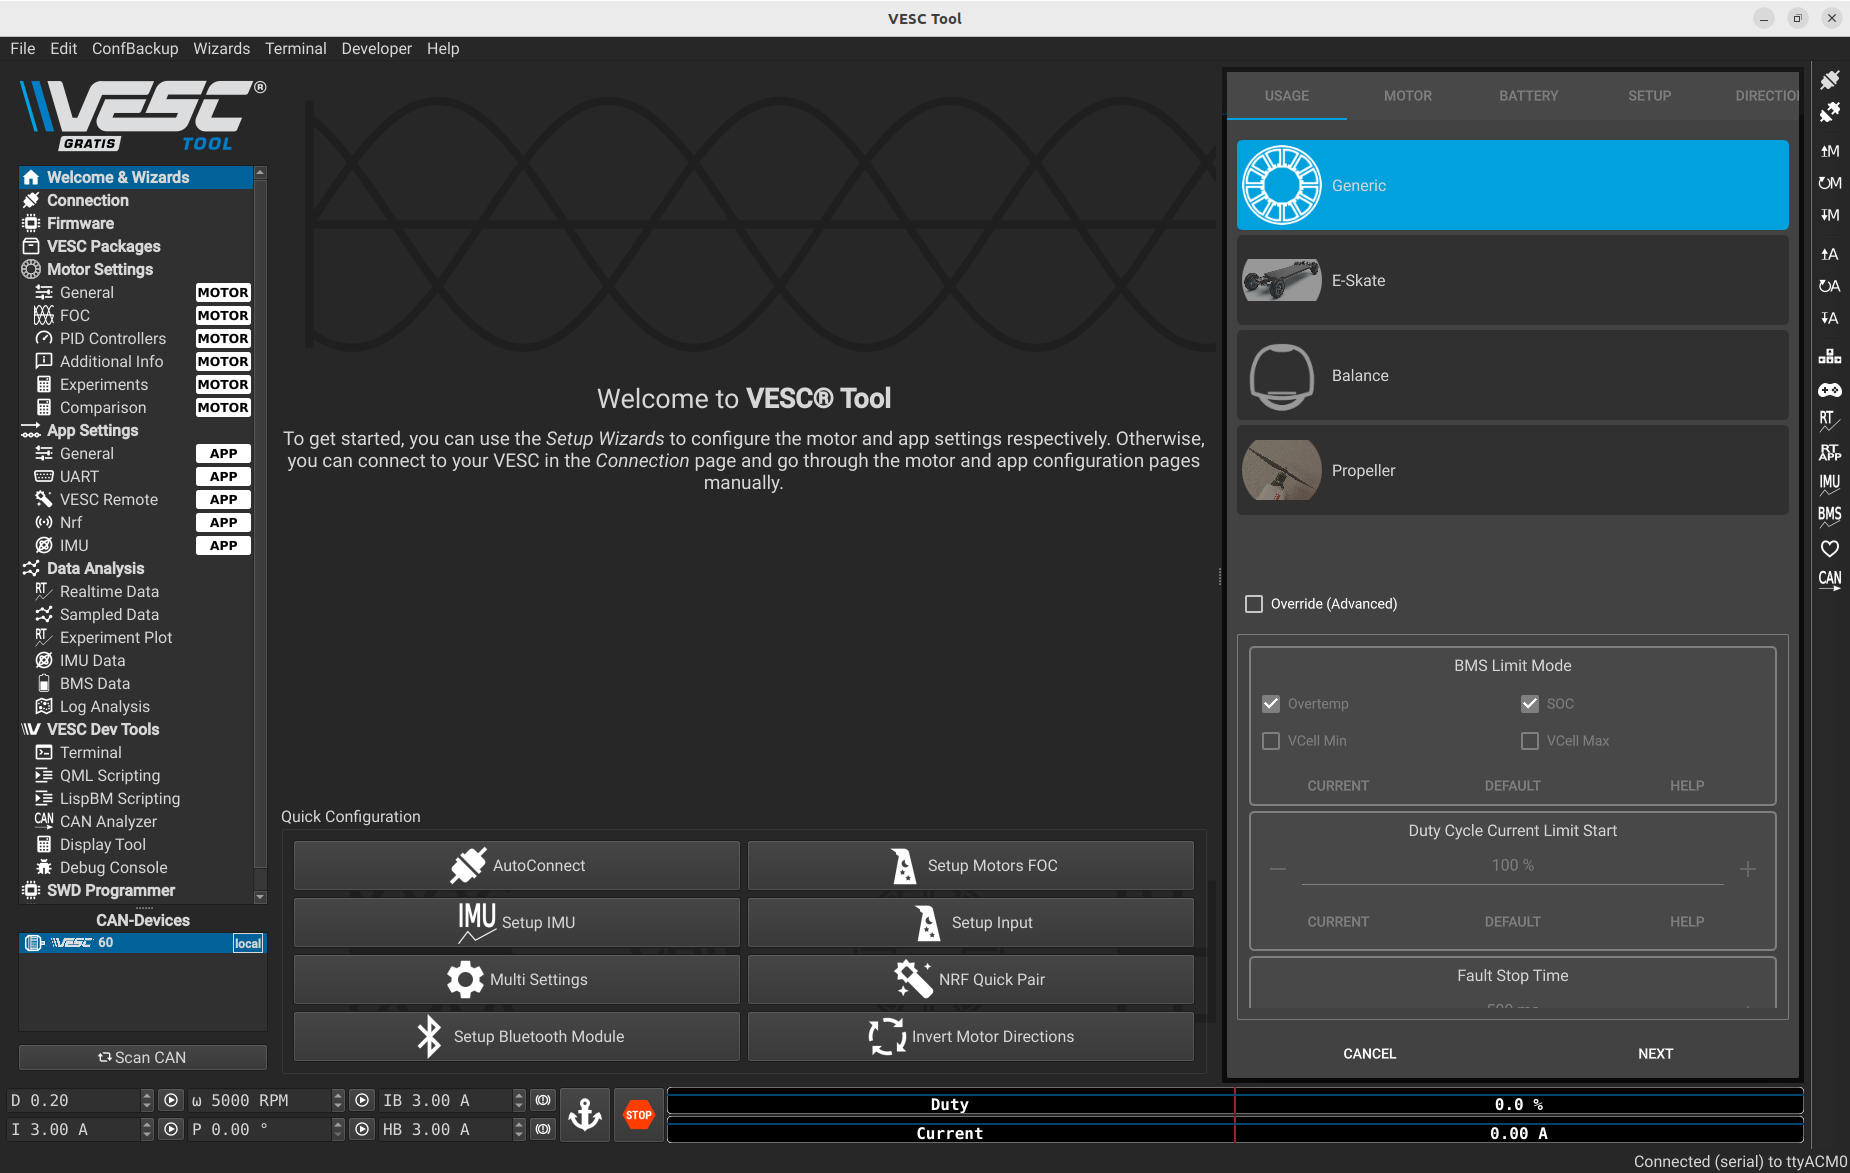This screenshot has height=1173, width=1850.
Task: Click the gamepad control icon
Action: point(1830,390)
